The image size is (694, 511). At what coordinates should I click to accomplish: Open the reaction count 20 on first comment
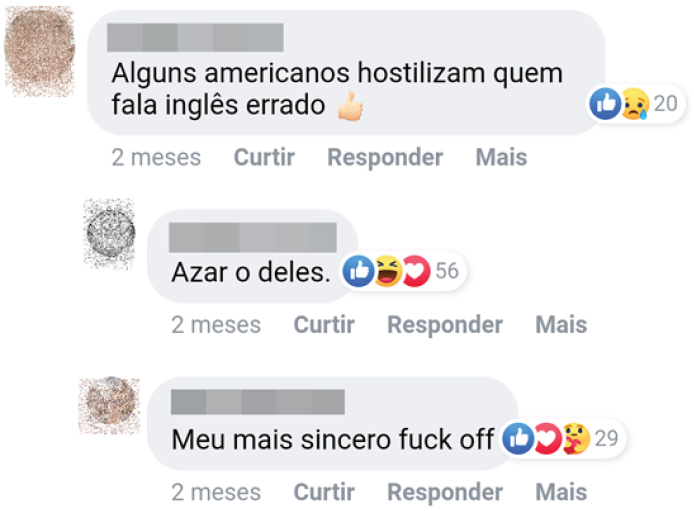(x=666, y=104)
